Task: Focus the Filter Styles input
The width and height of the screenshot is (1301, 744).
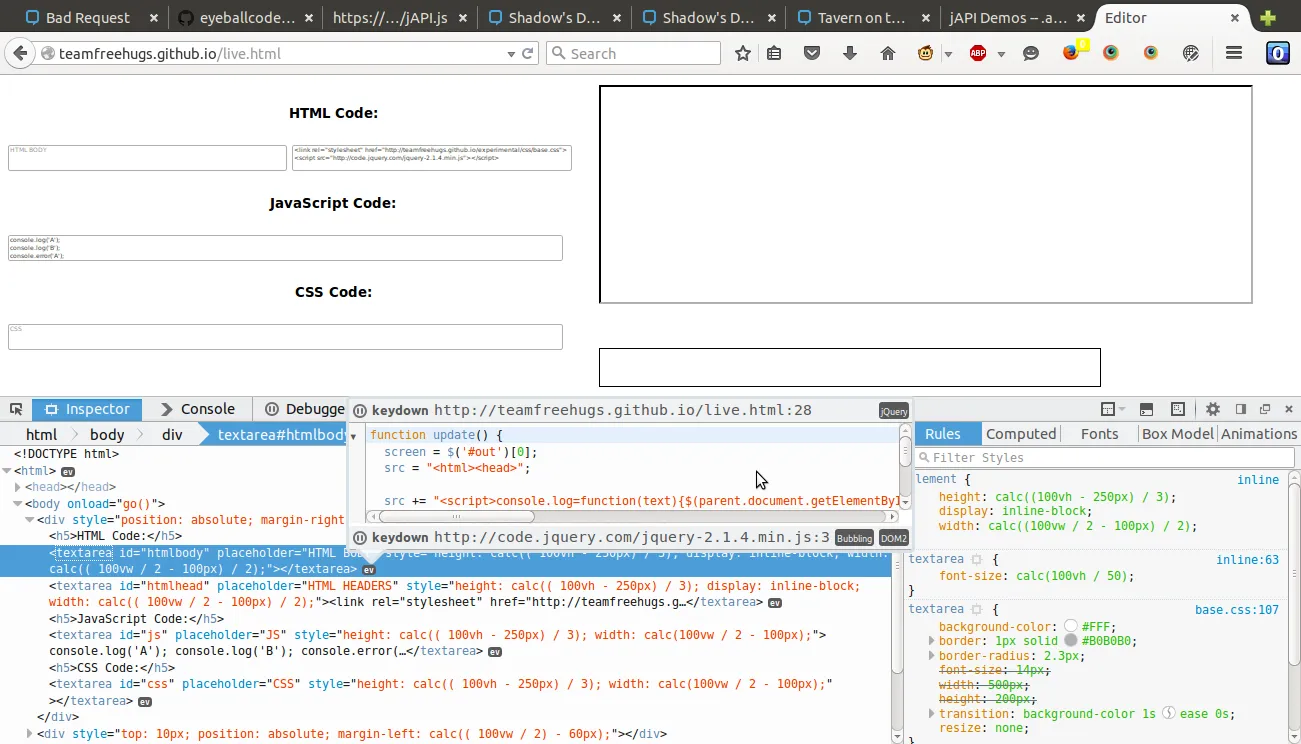Action: (1104, 458)
